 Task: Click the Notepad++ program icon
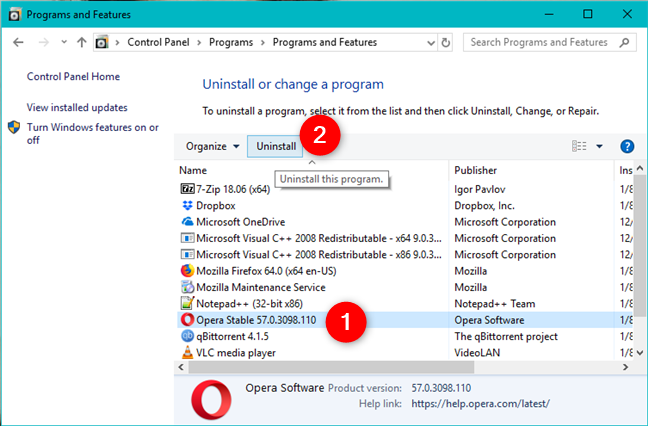coord(187,303)
